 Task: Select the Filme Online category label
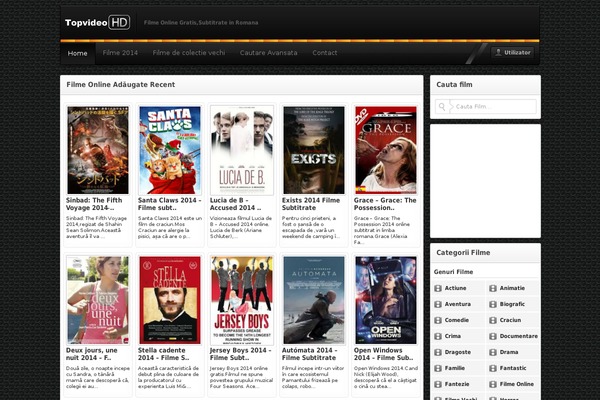(x=517, y=384)
